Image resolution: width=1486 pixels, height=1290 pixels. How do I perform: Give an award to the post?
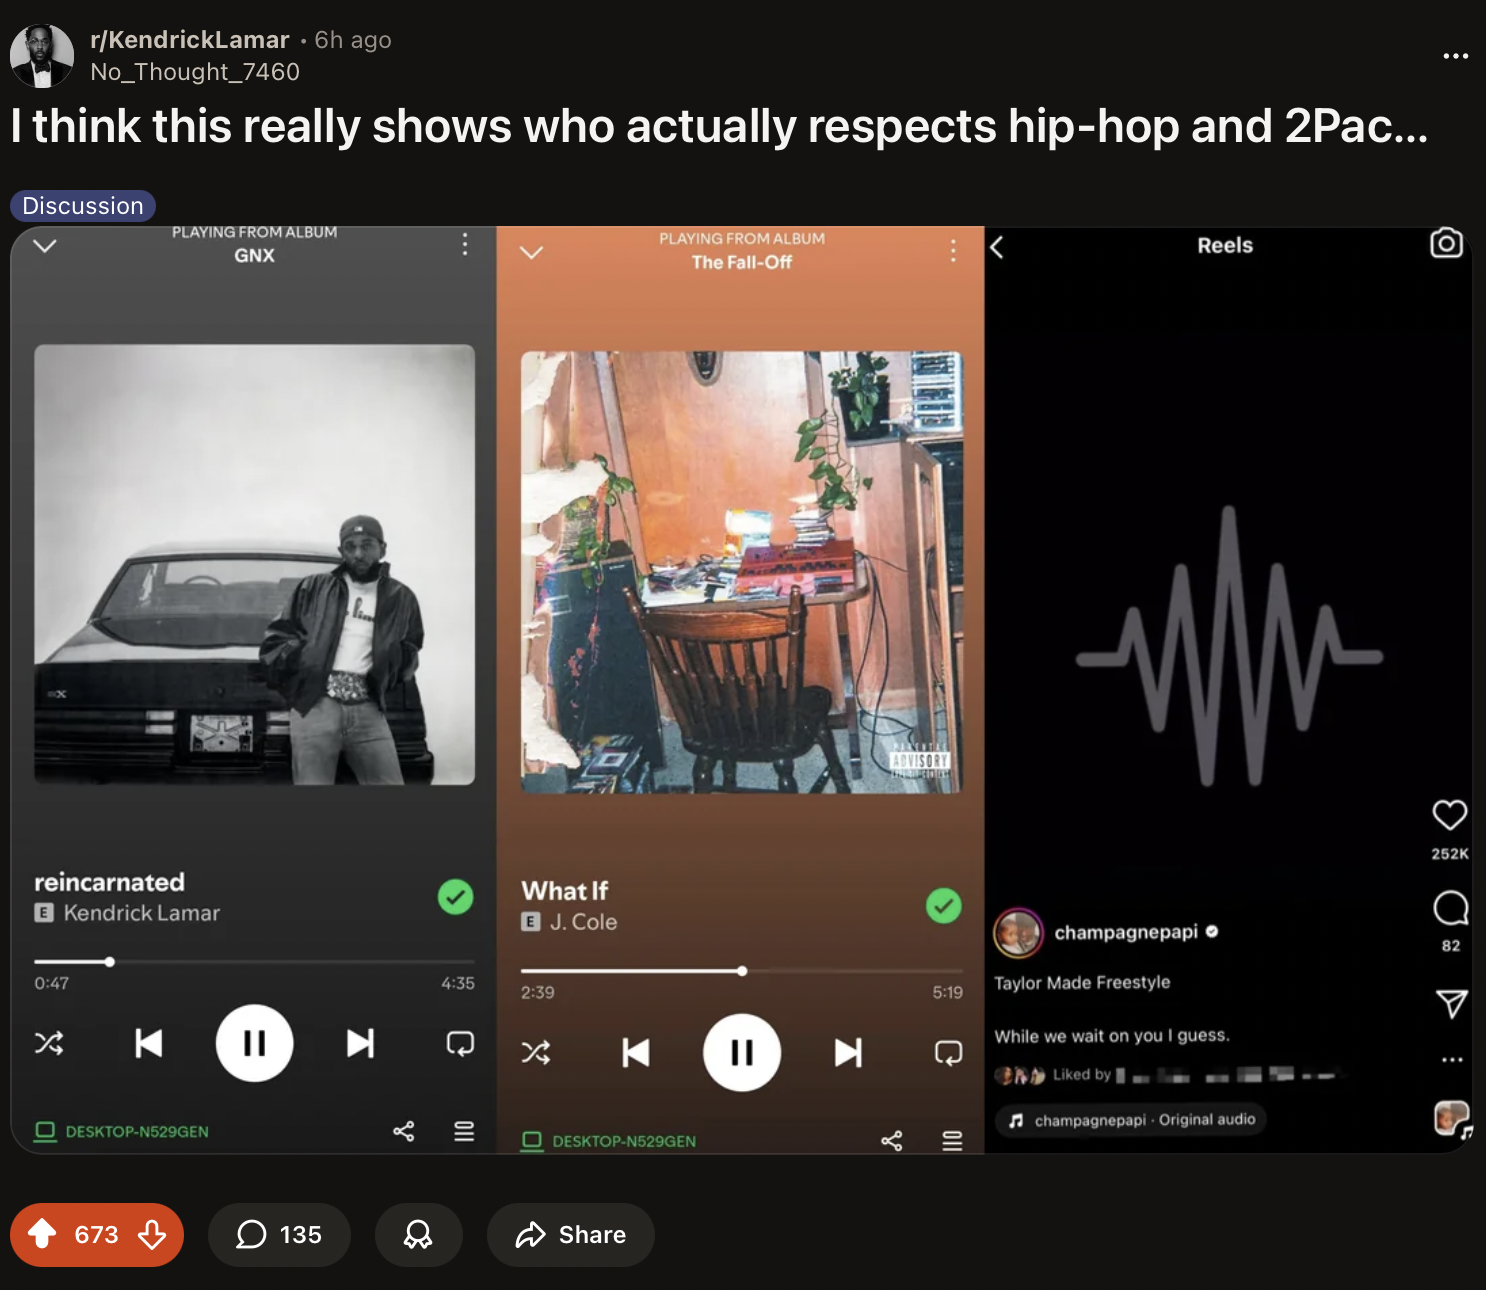point(418,1235)
